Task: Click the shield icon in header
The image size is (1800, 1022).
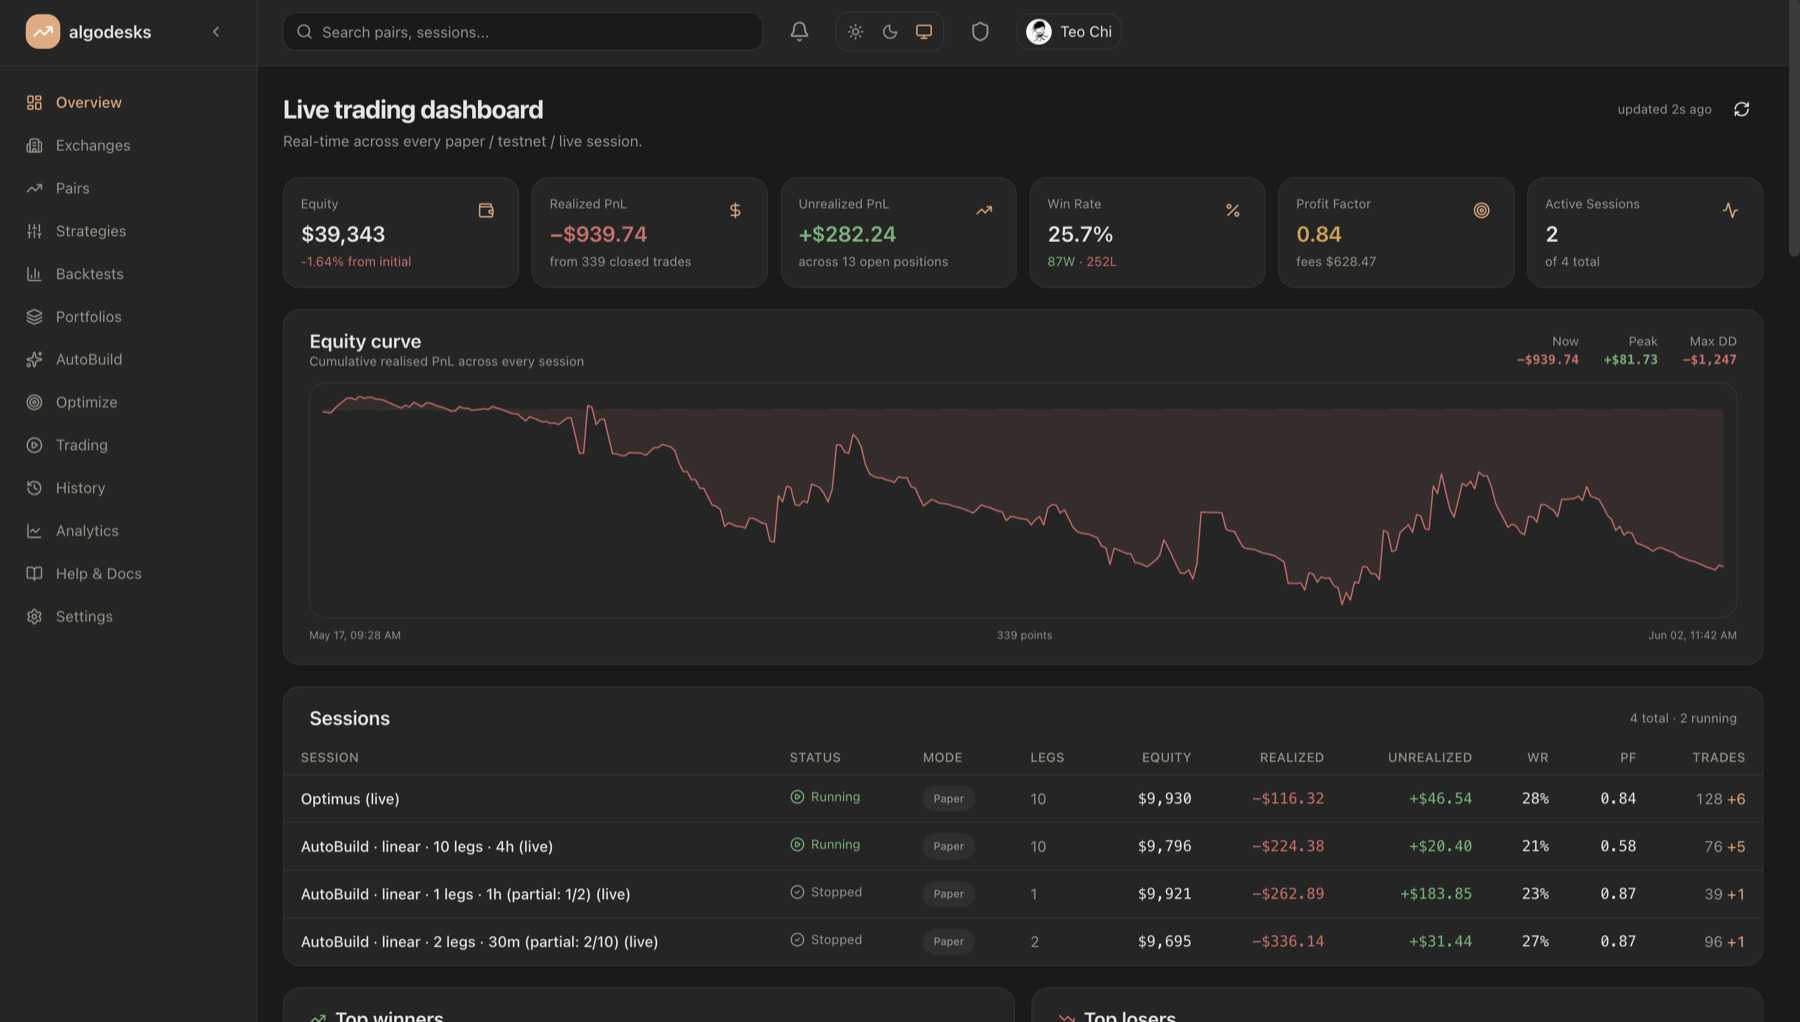Action: (x=980, y=32)
